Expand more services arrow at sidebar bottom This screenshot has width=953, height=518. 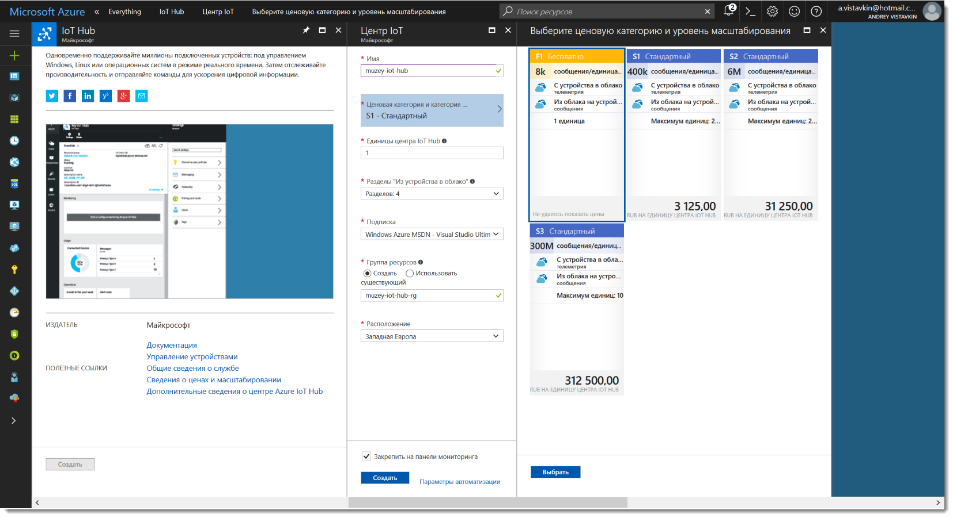pyautogui.click(x=13, y=421)
